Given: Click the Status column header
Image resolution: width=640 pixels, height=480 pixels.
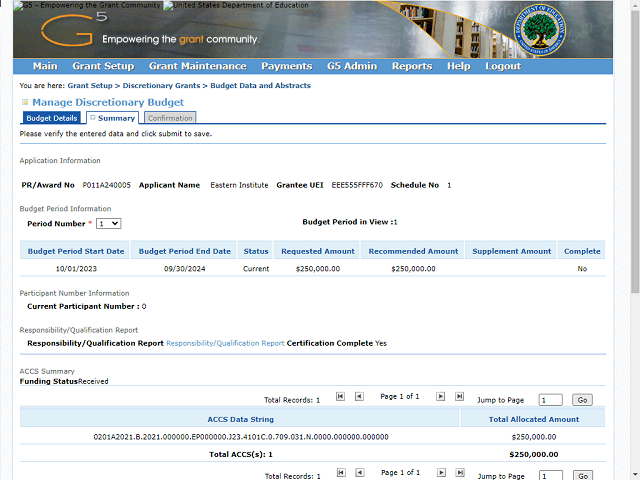Looking at the screenshot, I should tap(256, 251).
